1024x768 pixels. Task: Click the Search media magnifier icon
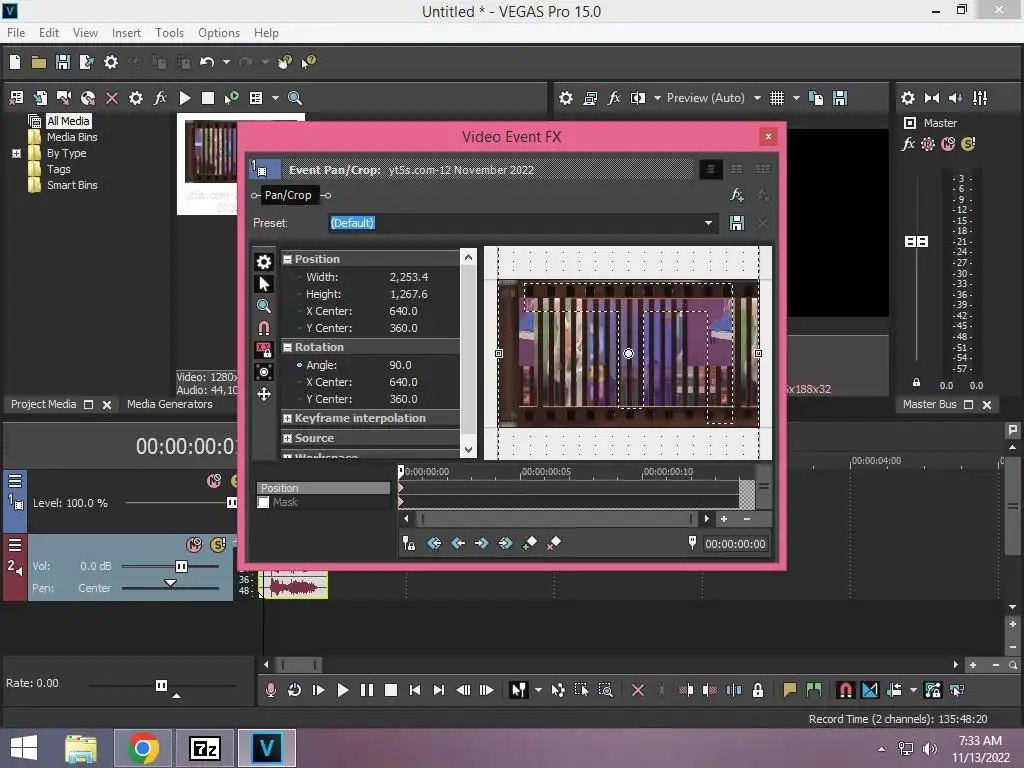tap(295, 98)
